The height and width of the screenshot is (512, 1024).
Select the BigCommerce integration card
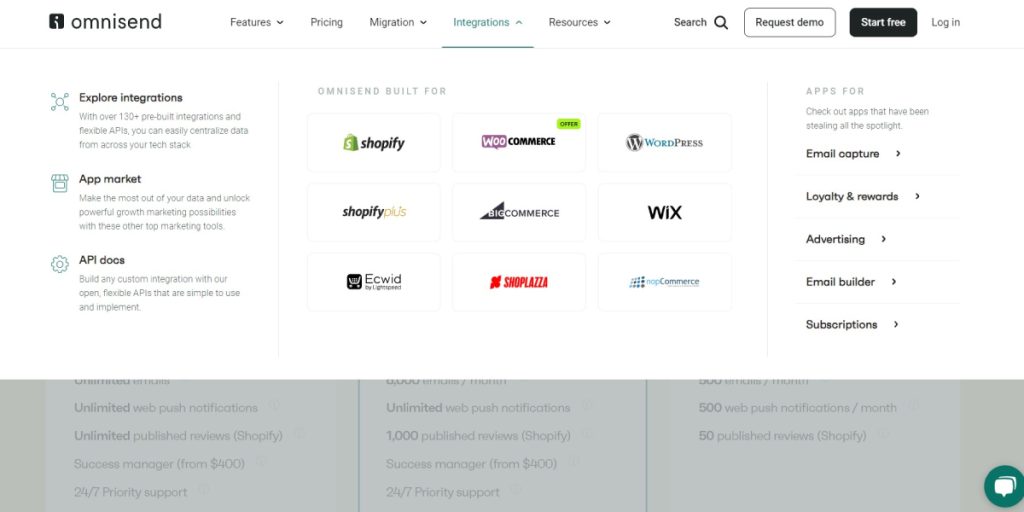(x=519, y=212)
